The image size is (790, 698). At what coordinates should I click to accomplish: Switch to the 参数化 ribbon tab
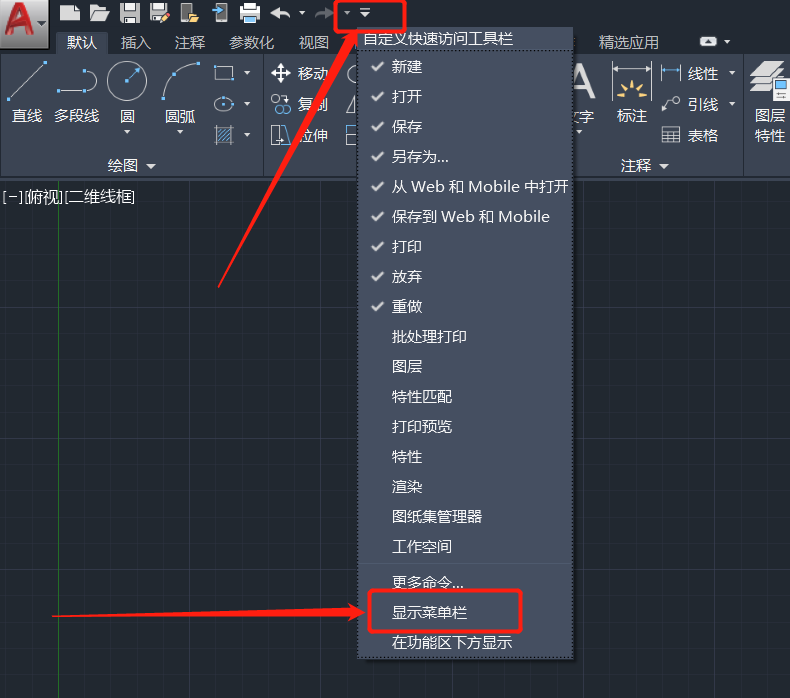[x=251, y=42]
